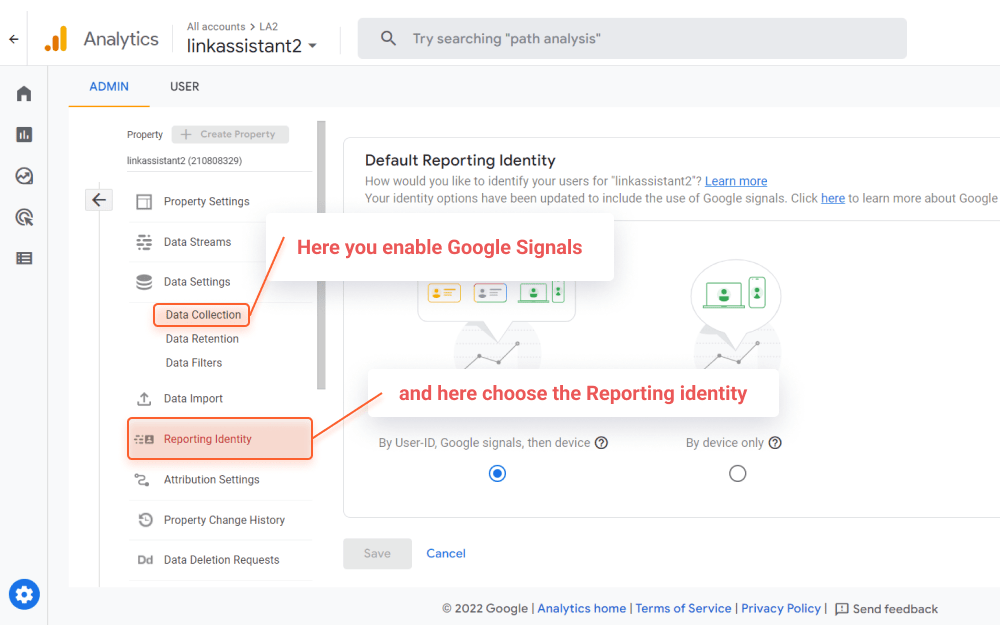
Task: Click the Data Import upload icon
Action: [x=144, y=399]
